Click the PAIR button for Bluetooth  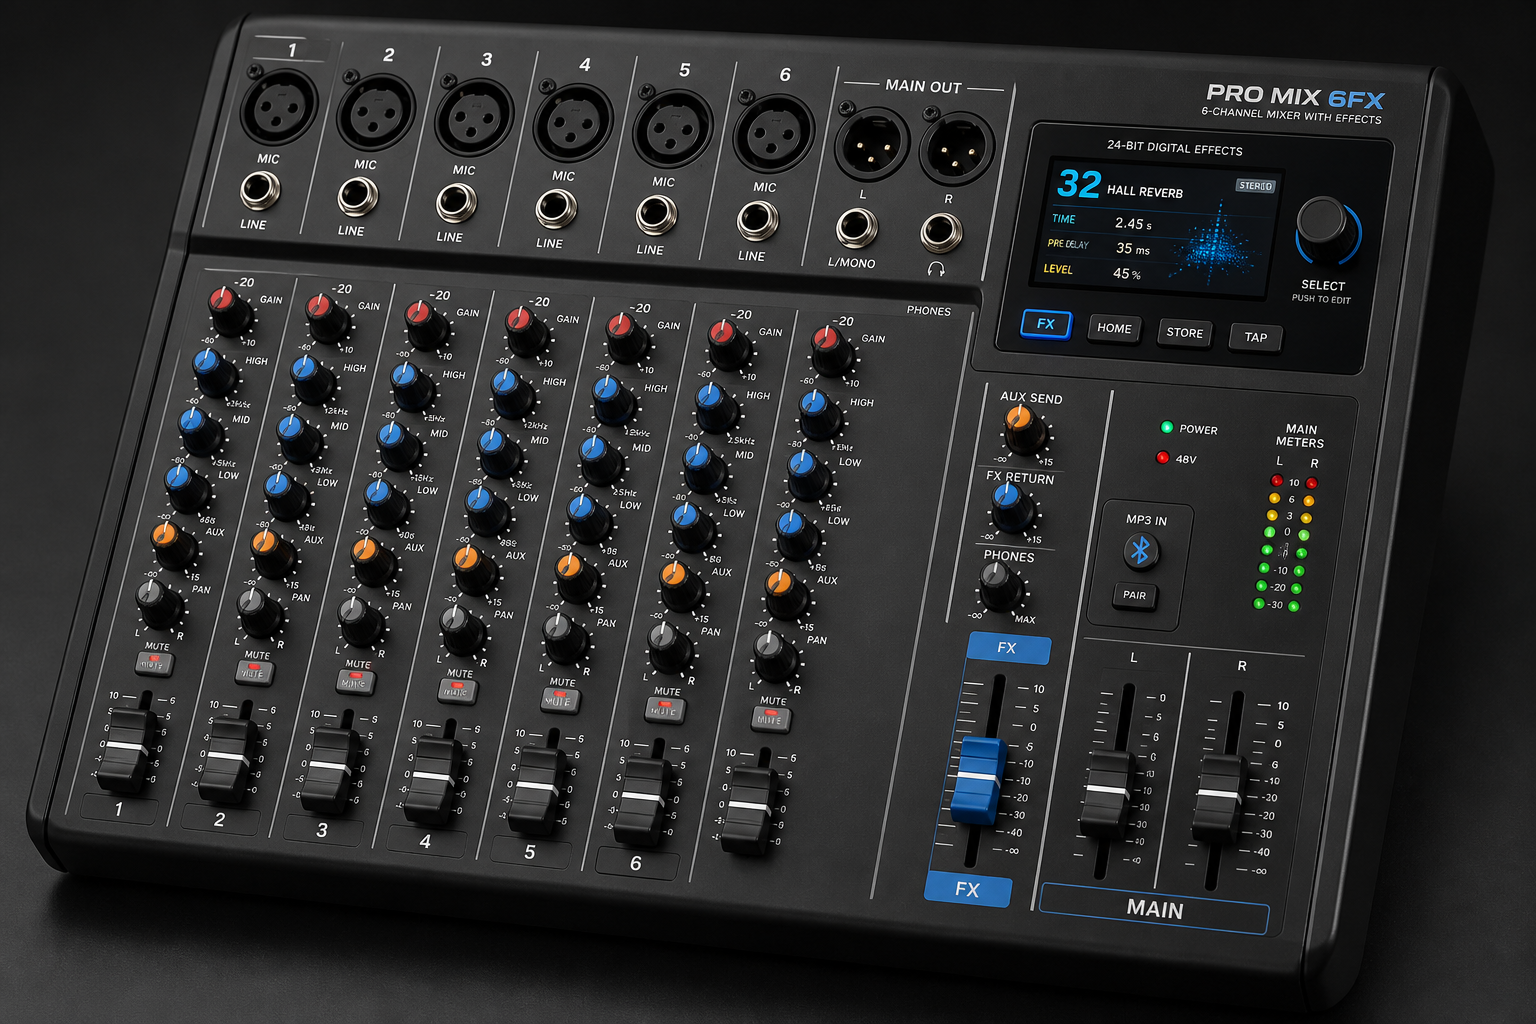1134,595
